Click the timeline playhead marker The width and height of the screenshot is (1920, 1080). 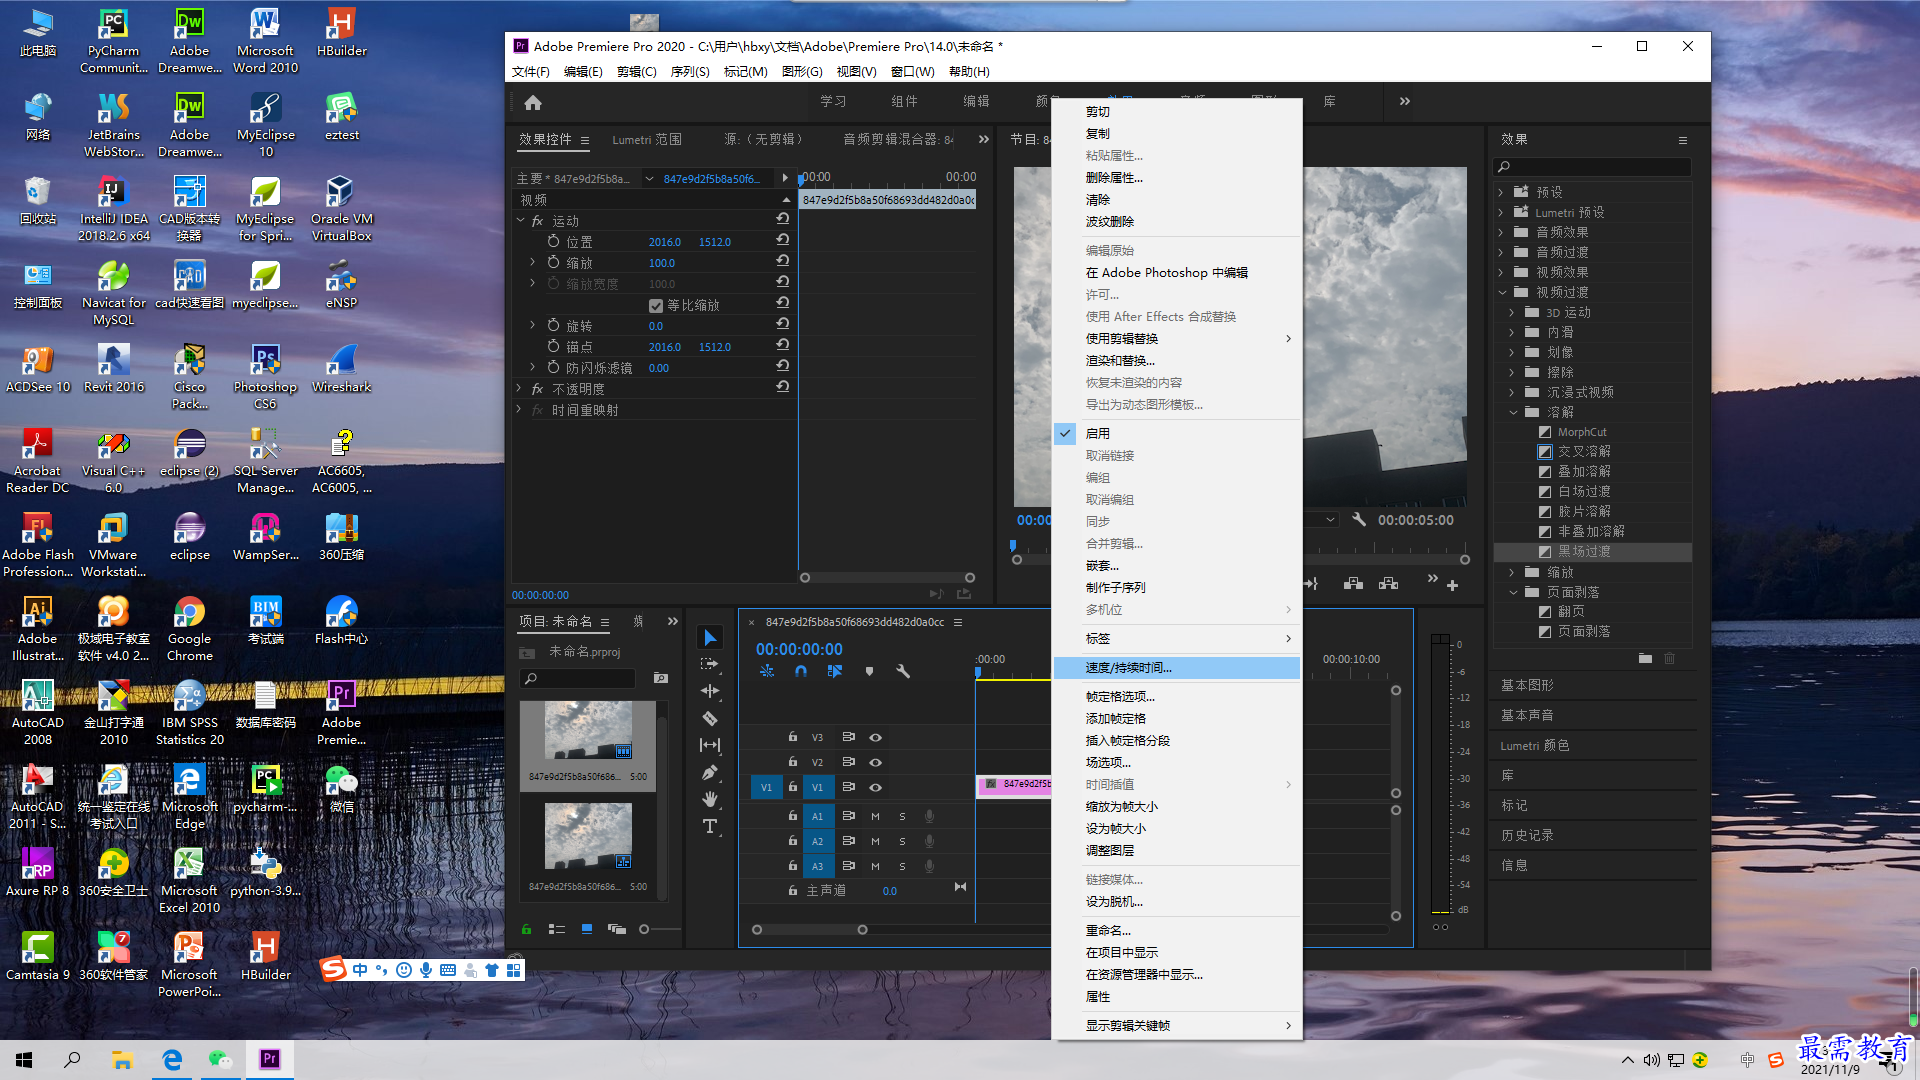pos(978,672)
